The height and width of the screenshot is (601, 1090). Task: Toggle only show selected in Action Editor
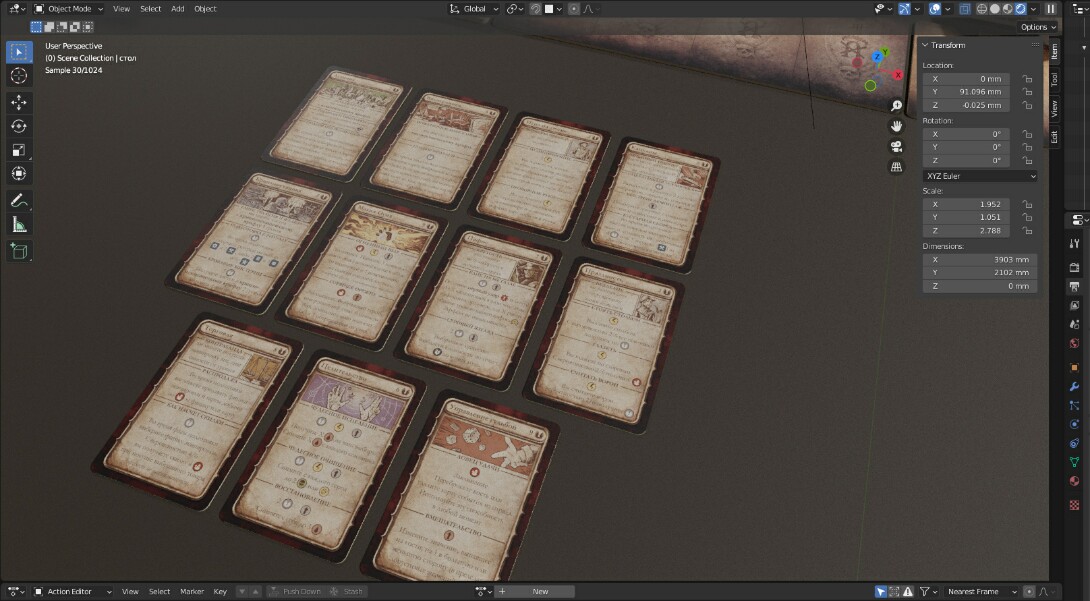pos(881,592)
